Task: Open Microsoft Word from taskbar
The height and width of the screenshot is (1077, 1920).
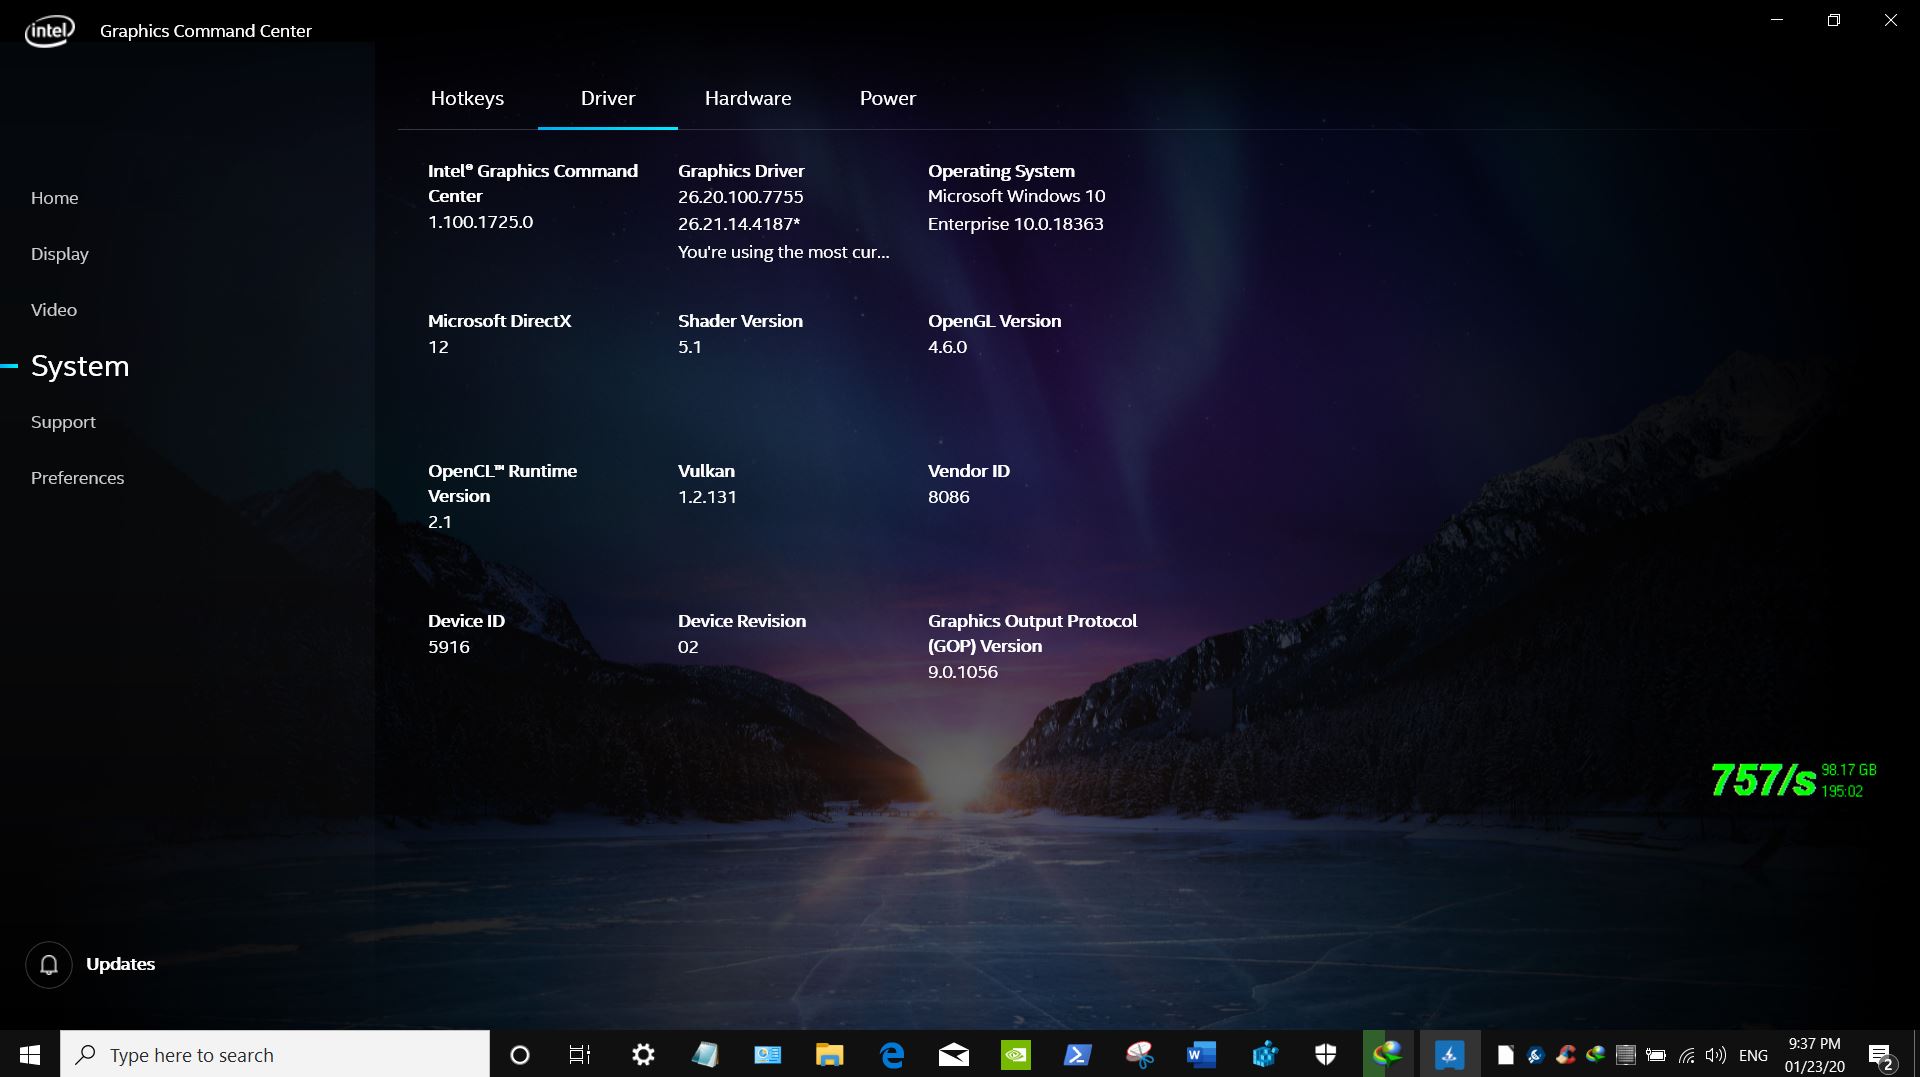Action: tap(1201, 1054)
